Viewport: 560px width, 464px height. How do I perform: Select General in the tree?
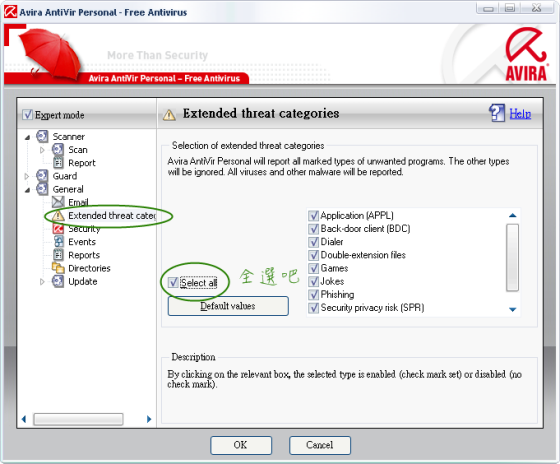(68, 189)
